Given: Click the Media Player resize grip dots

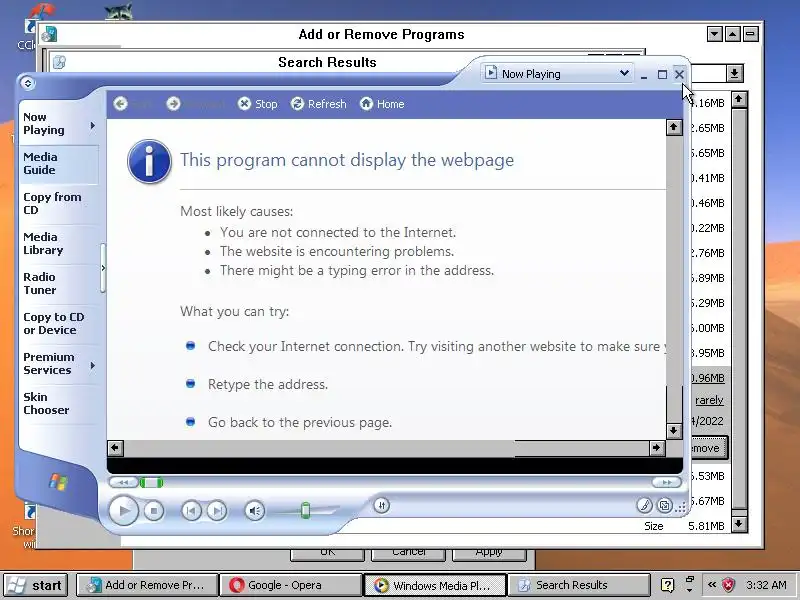Looking at the screenshot, I should pyautogui.click(x=681, y=507).
